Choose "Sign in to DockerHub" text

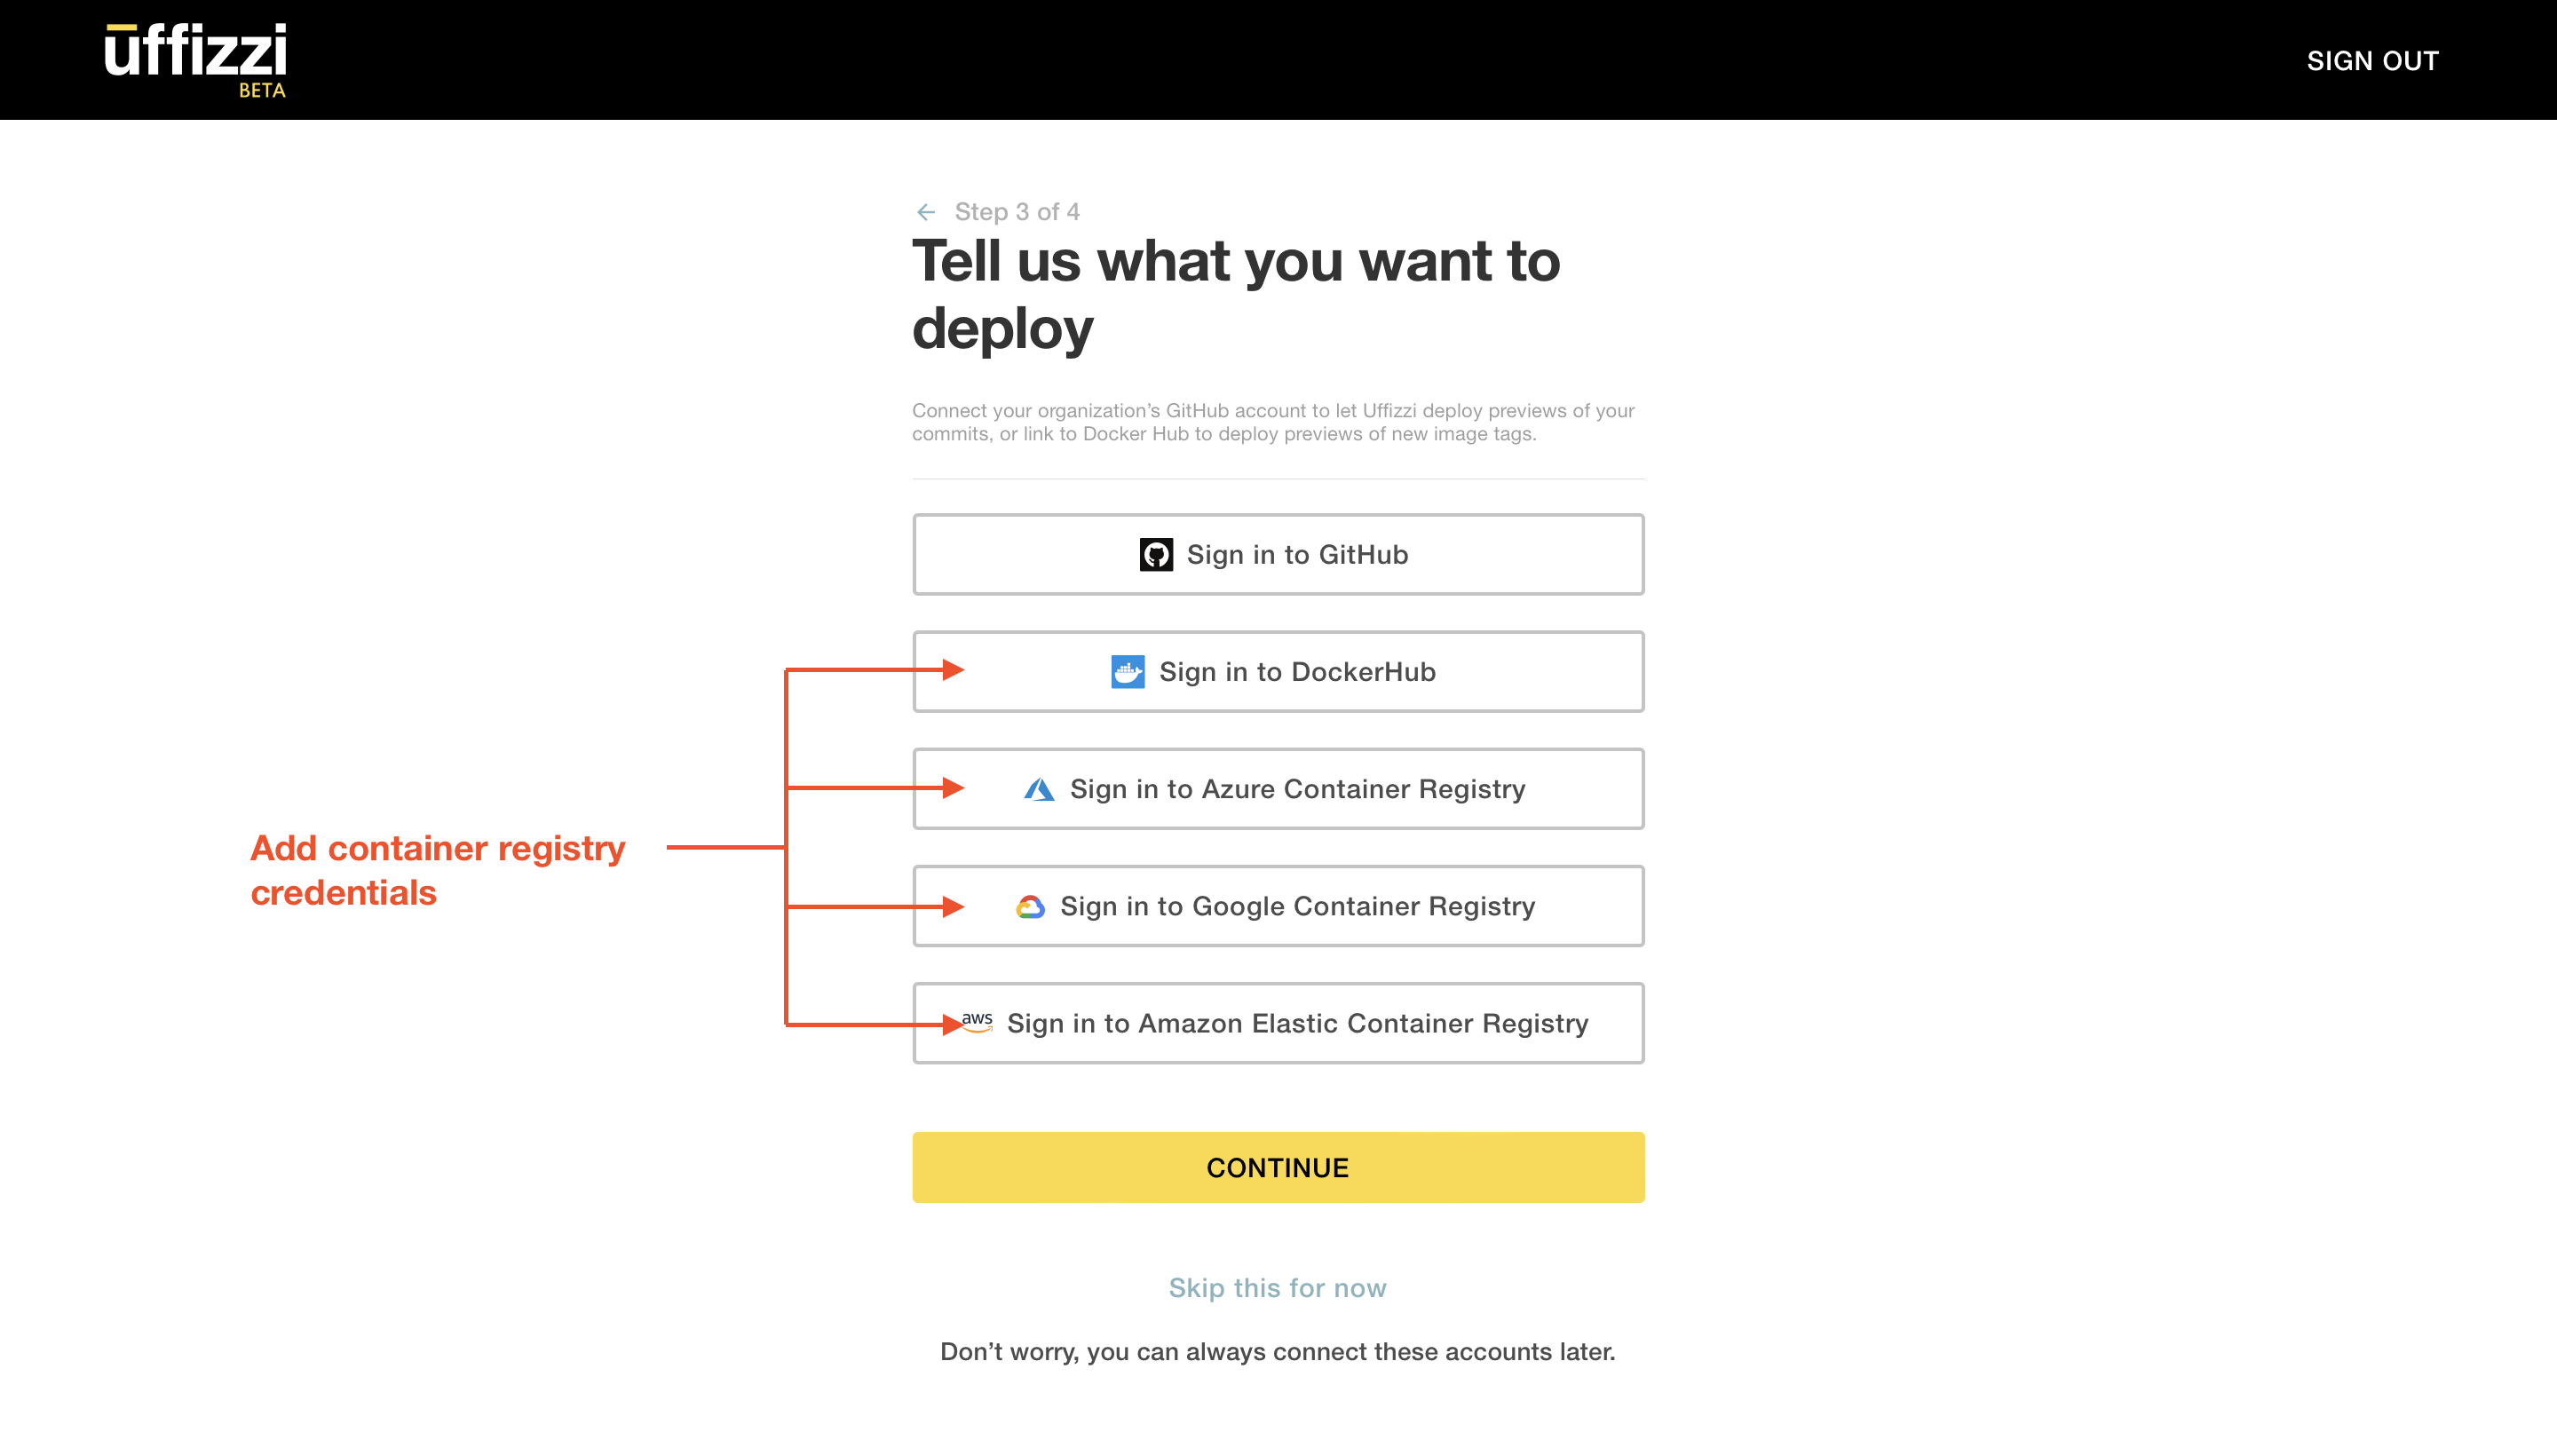1297,672
